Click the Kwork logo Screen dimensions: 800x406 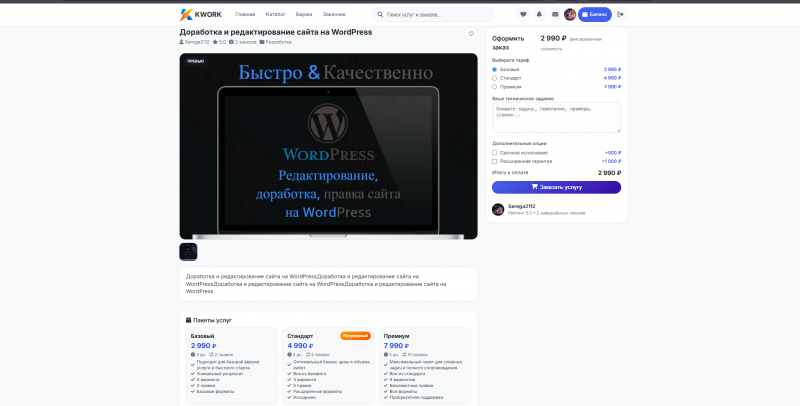pos(201,15)
